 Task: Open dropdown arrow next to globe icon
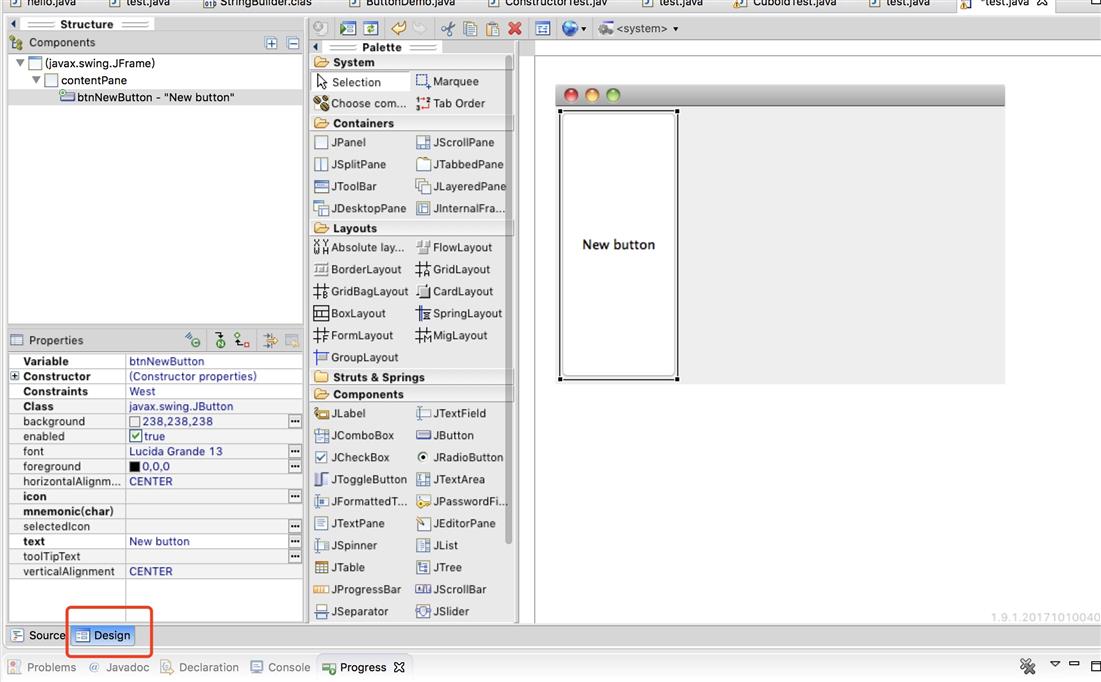[584, 29]
